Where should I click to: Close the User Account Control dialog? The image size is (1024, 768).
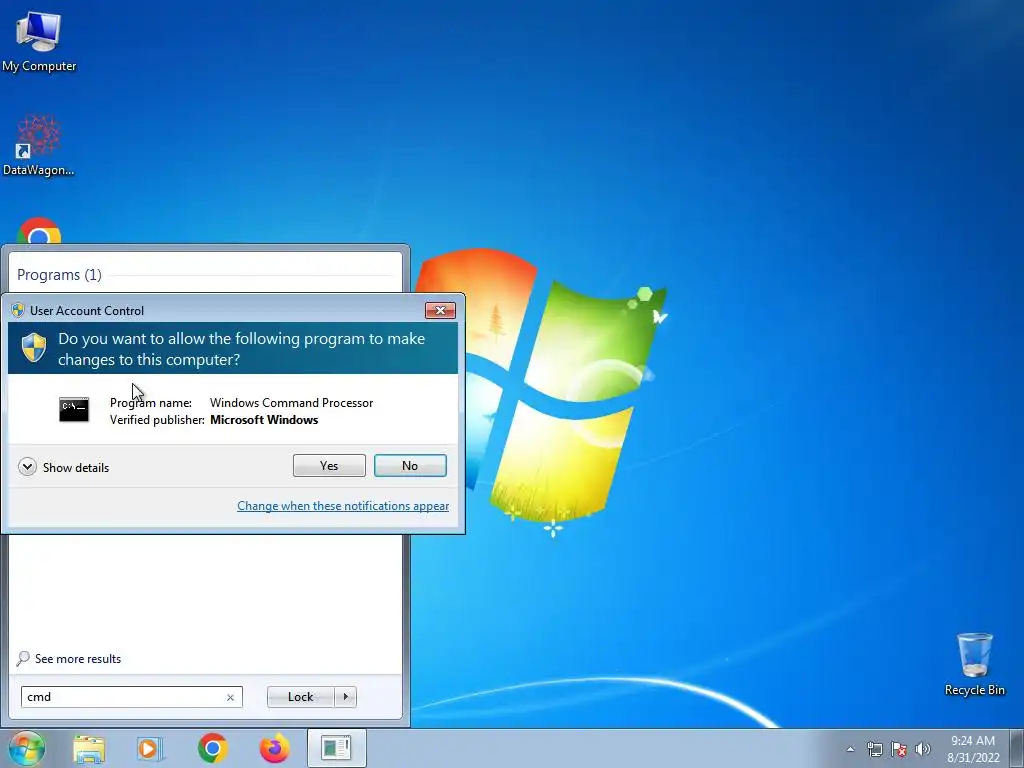[x=440, y=310]
